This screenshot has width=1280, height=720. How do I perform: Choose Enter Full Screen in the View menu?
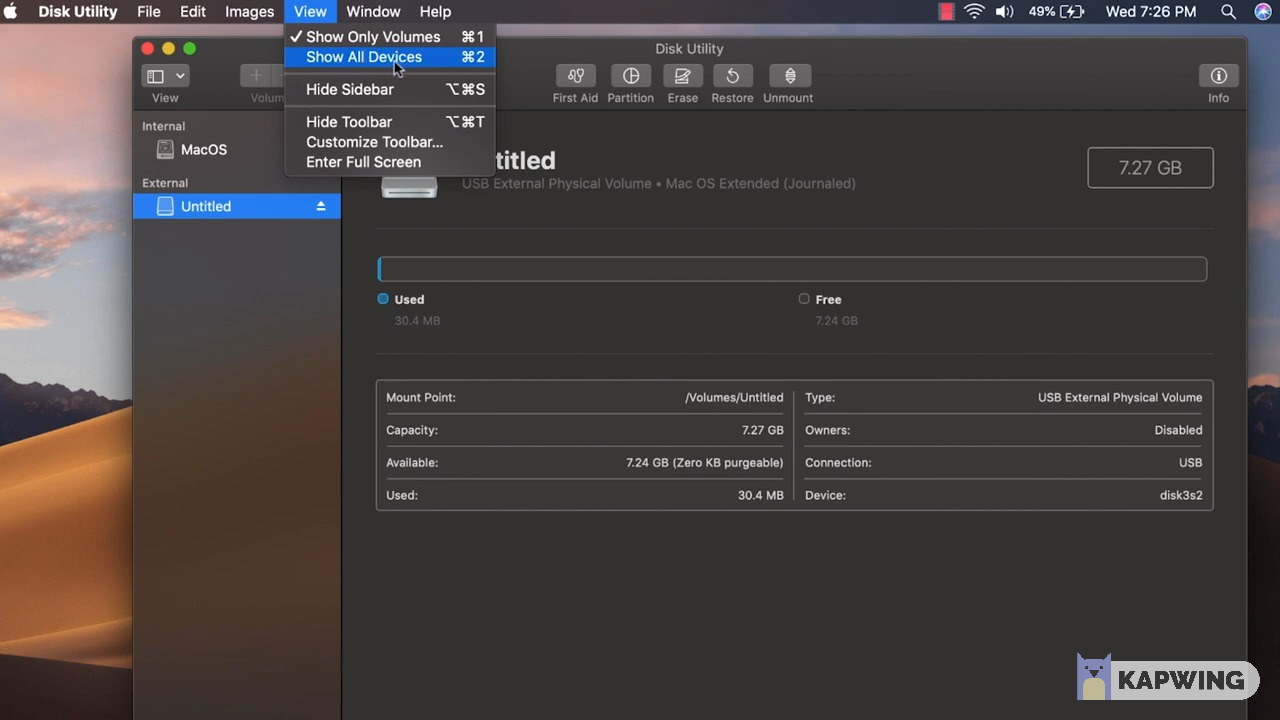389,162
